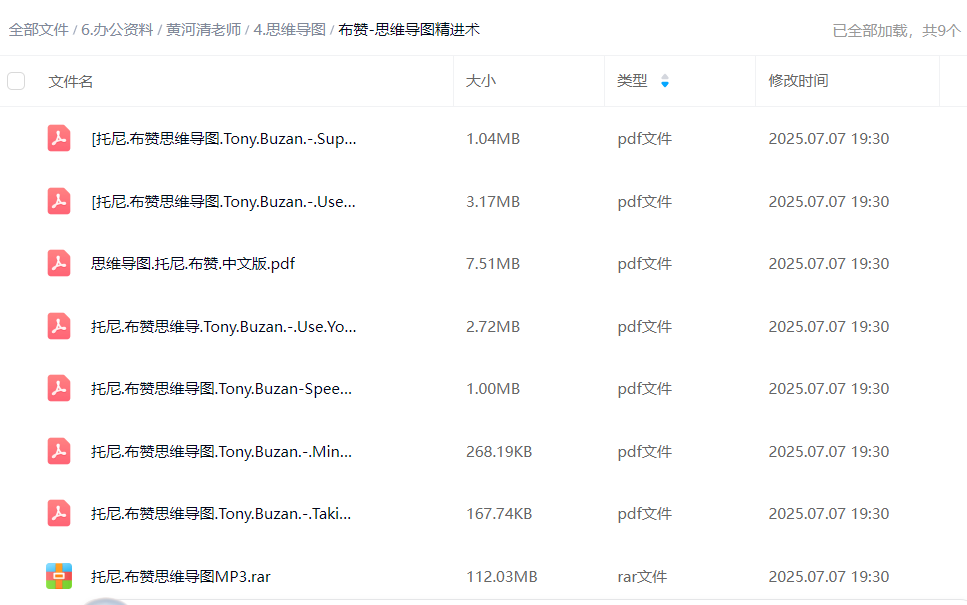967x605 pixels.
Task: Click the PDF icon of the 268.19KB file
Action: tap(59, 451)
